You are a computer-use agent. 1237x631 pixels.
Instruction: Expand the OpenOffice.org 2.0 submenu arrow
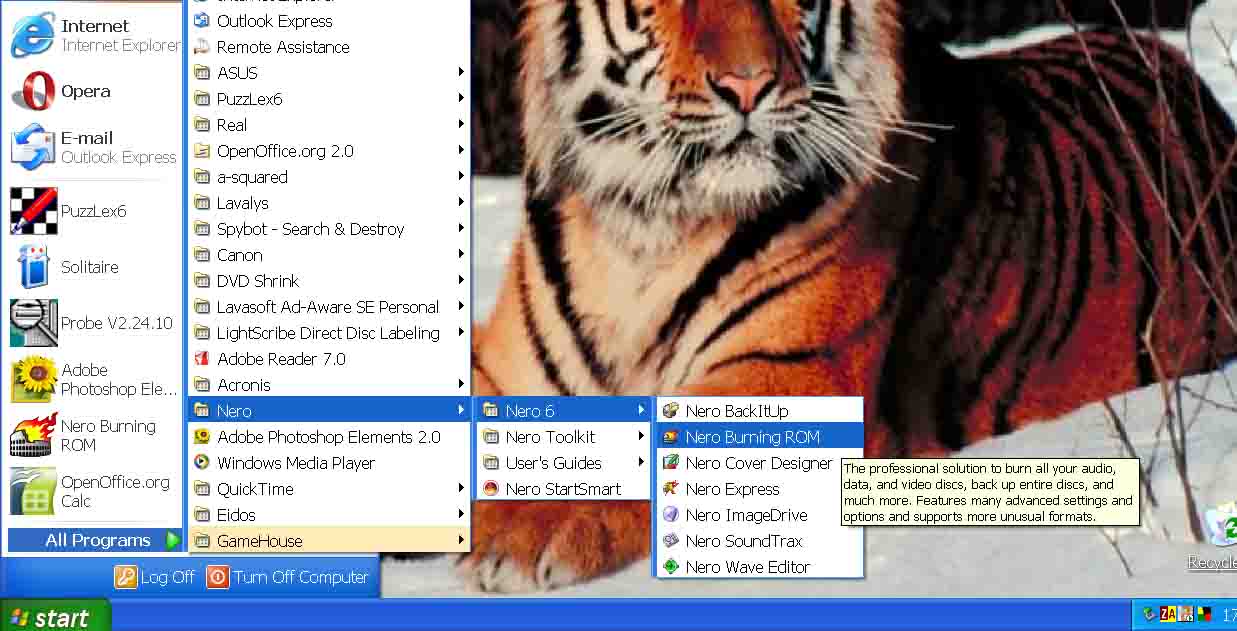tap(461, 151)
